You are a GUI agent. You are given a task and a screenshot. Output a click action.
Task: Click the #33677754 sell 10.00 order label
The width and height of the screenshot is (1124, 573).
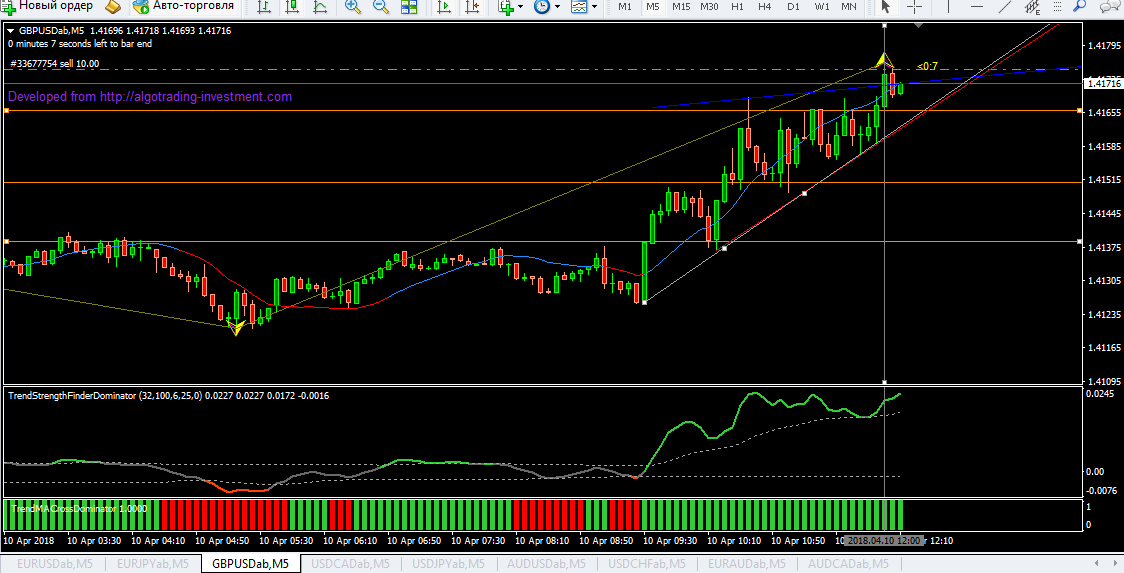click(54, 64)
